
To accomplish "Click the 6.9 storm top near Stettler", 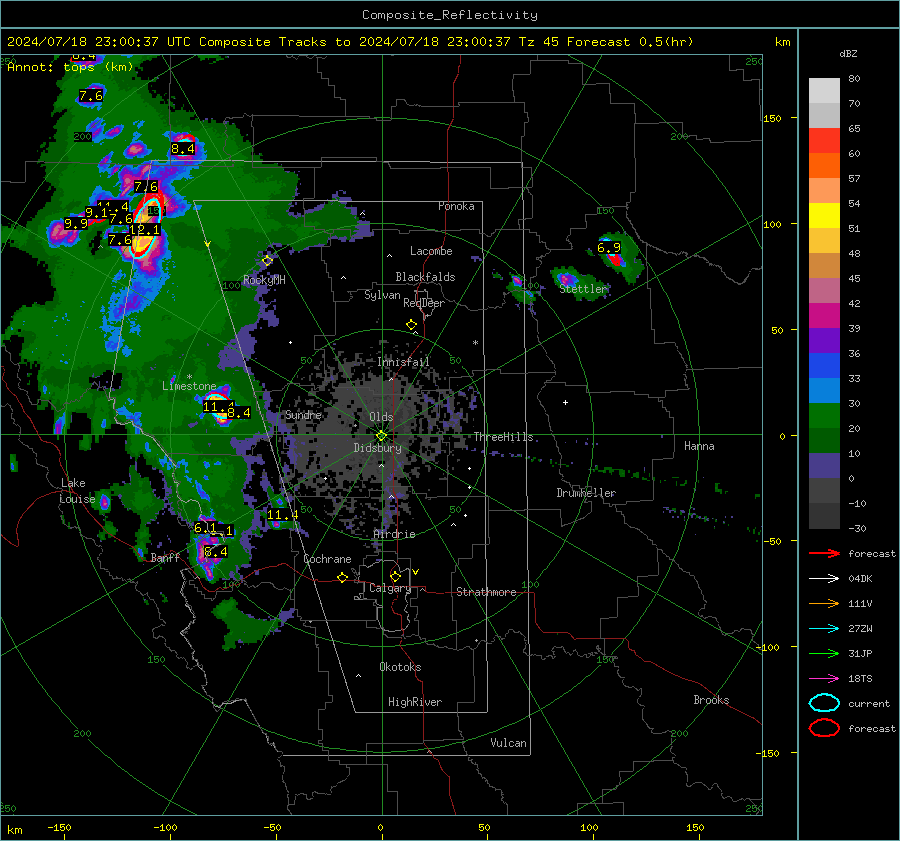I will click(x=608, y=248).
